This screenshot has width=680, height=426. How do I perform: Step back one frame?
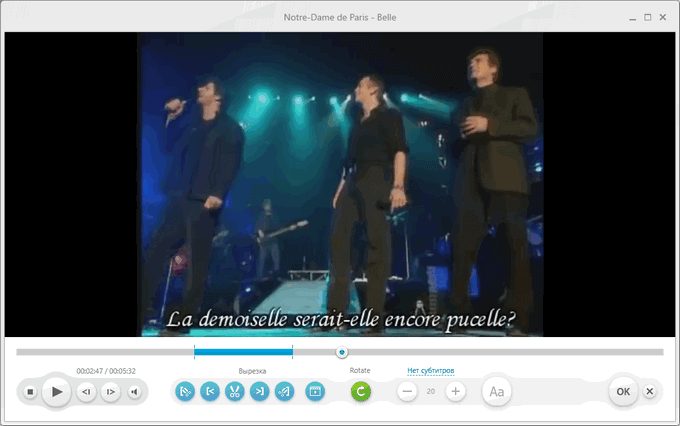click(x=86, y=392)
